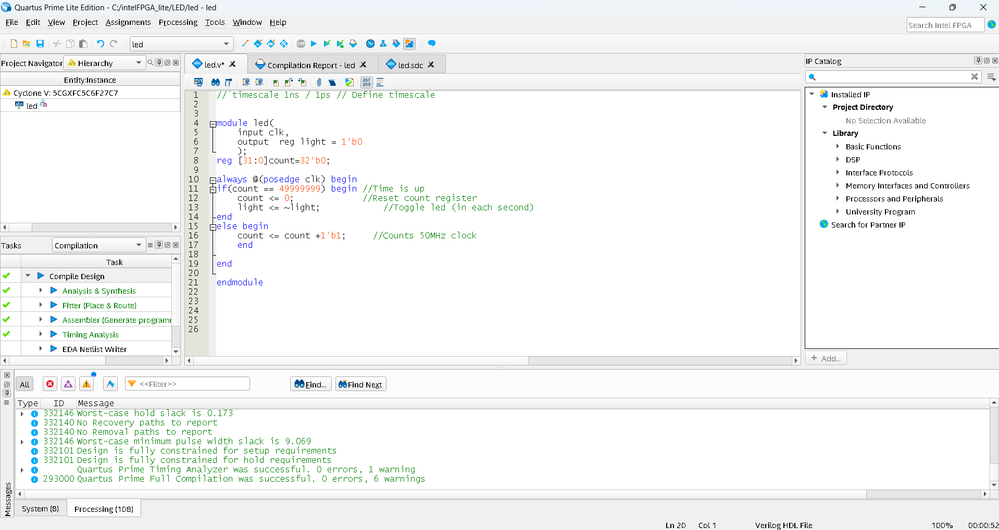Expand the Analysis & Synthesis task
999x530 pixels.
[x=41, y=291]
